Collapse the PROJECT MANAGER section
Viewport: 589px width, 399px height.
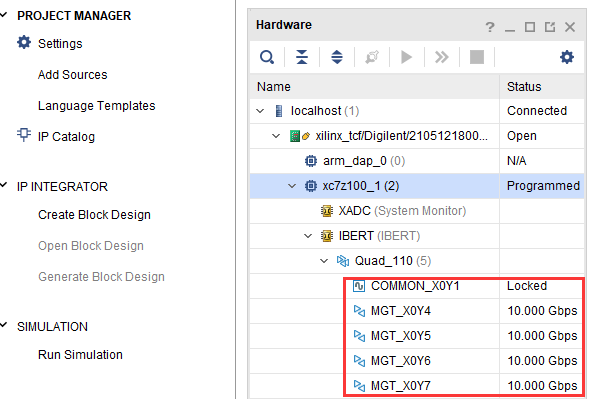coord(4,15)
